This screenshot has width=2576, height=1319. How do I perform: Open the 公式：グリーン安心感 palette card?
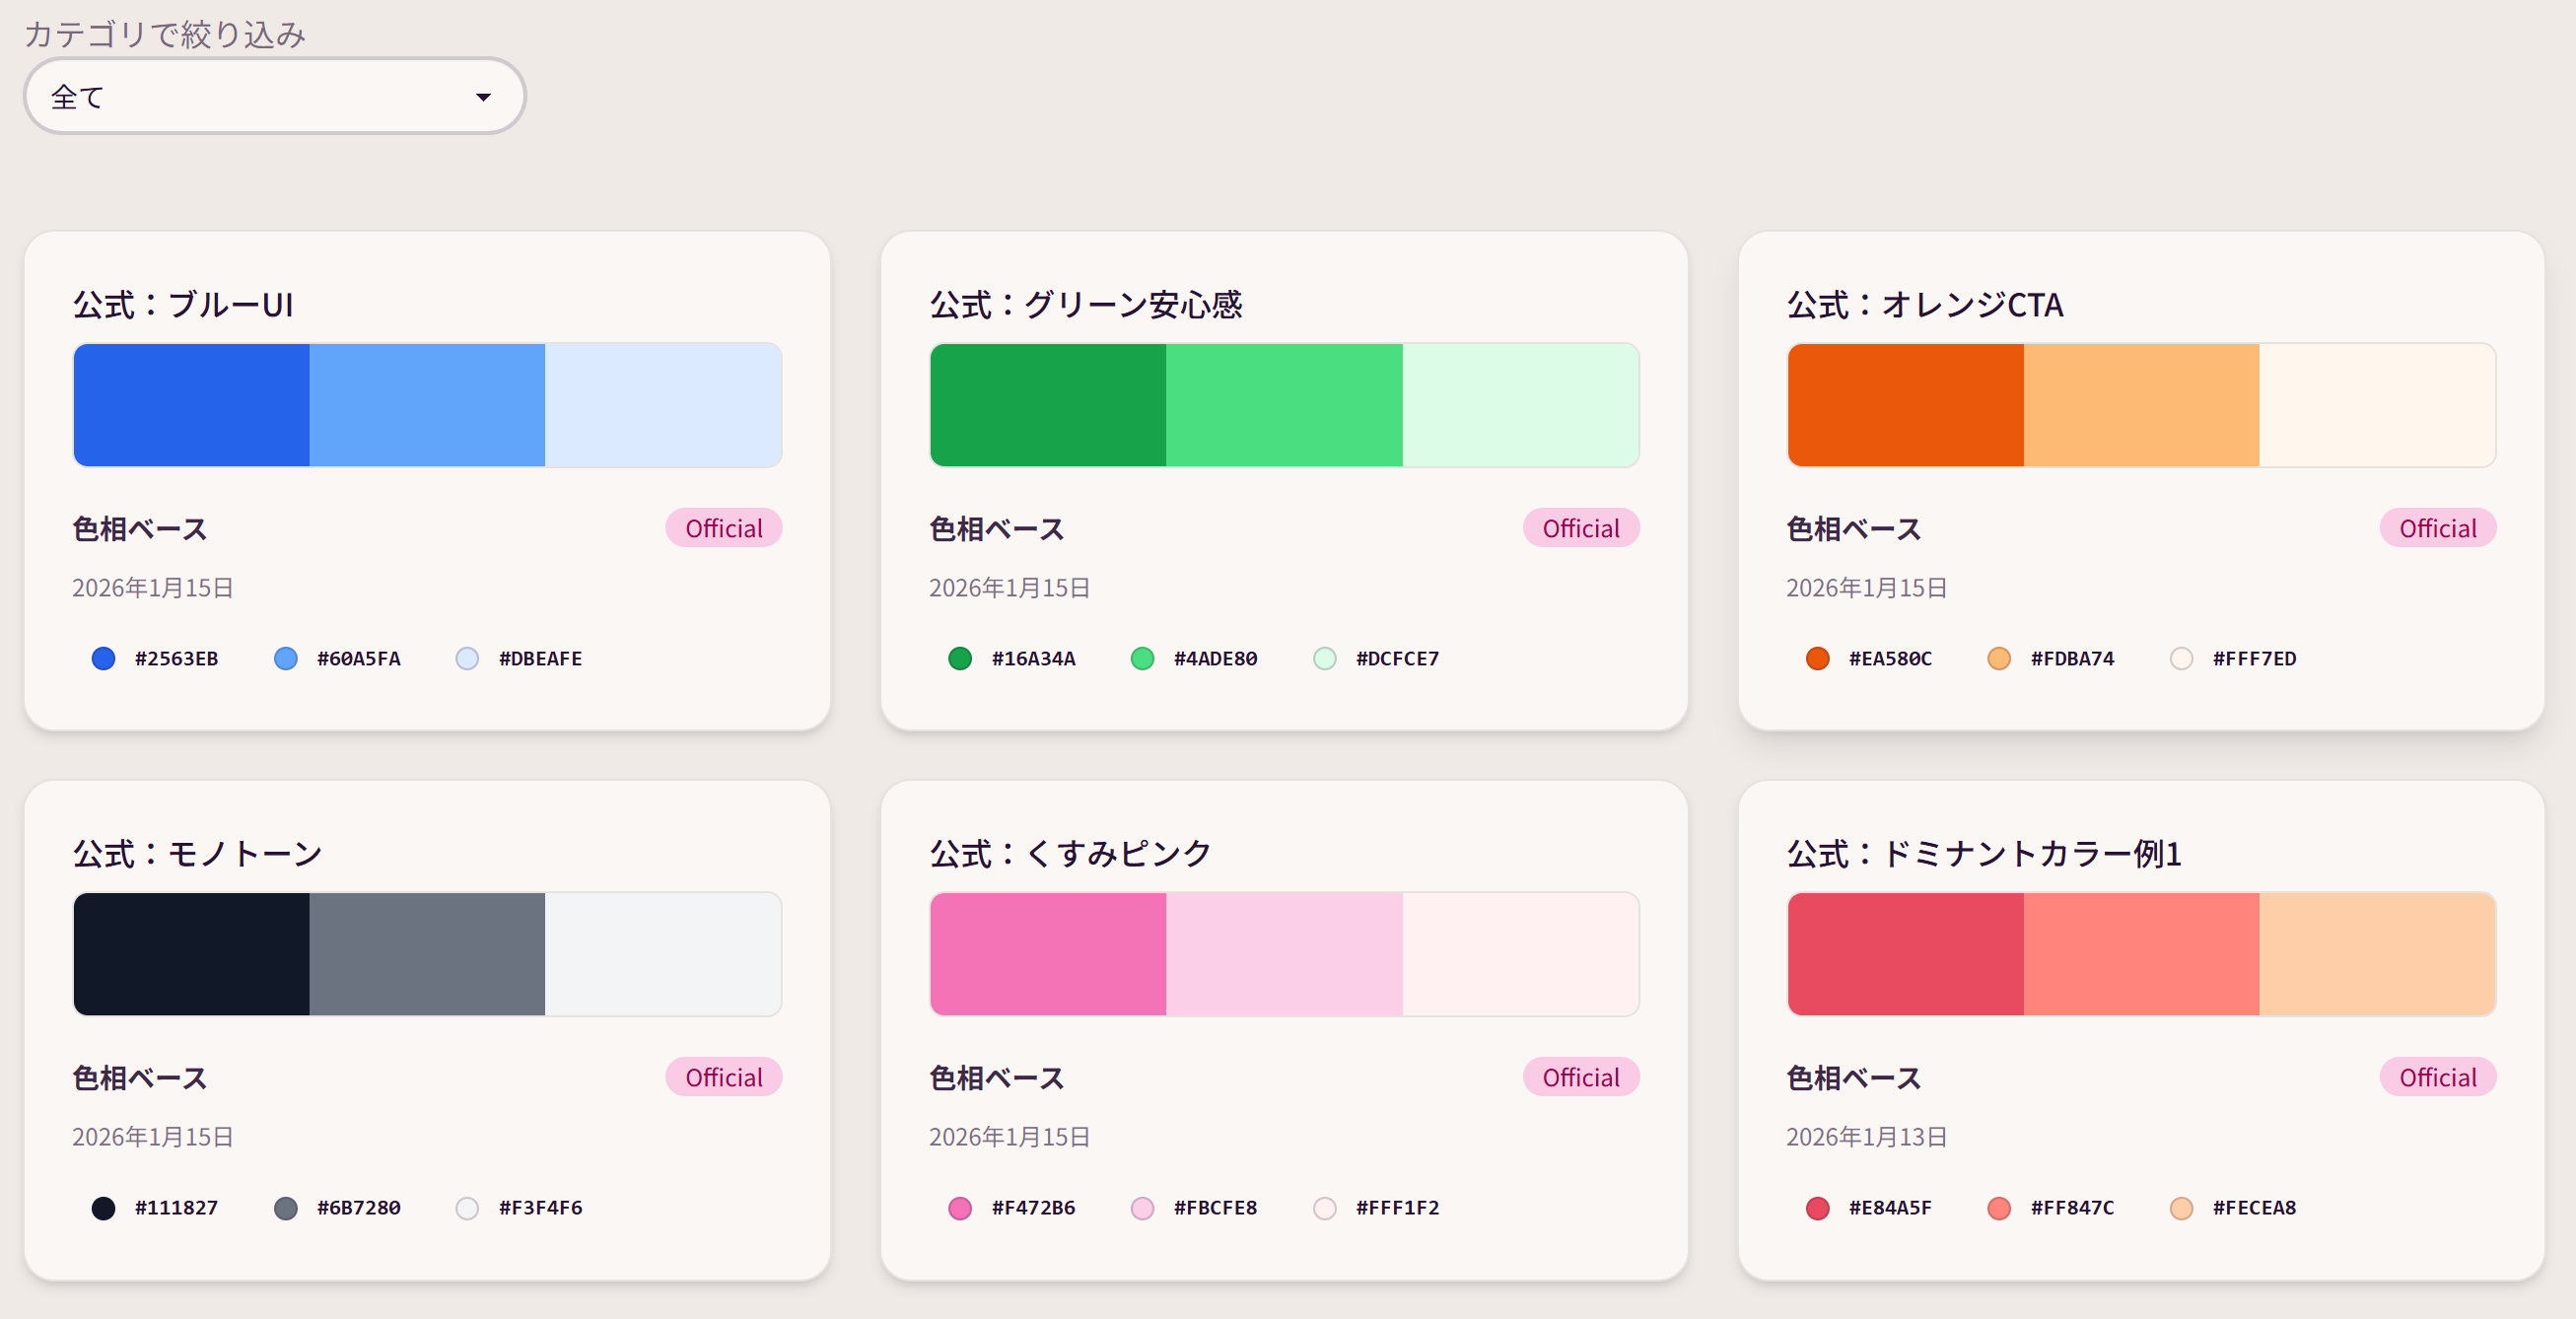coord(1284,480)
